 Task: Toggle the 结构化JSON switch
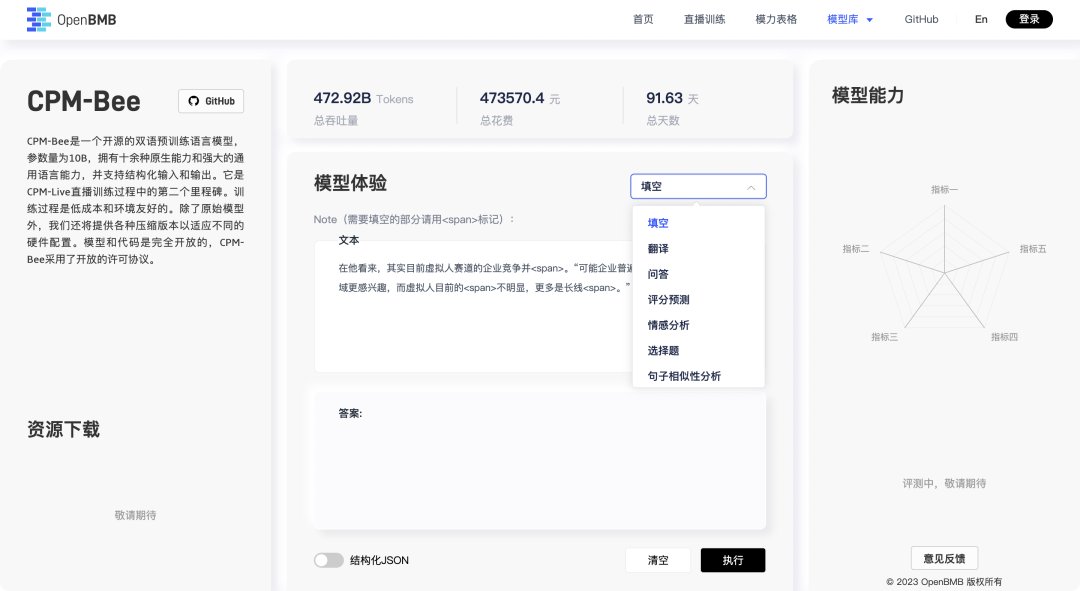329,560
